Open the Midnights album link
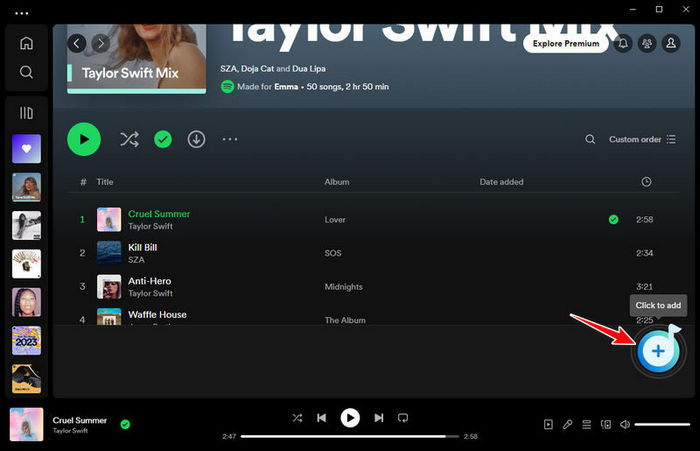The width and height of the screenshot is (700, 451). 344,287
